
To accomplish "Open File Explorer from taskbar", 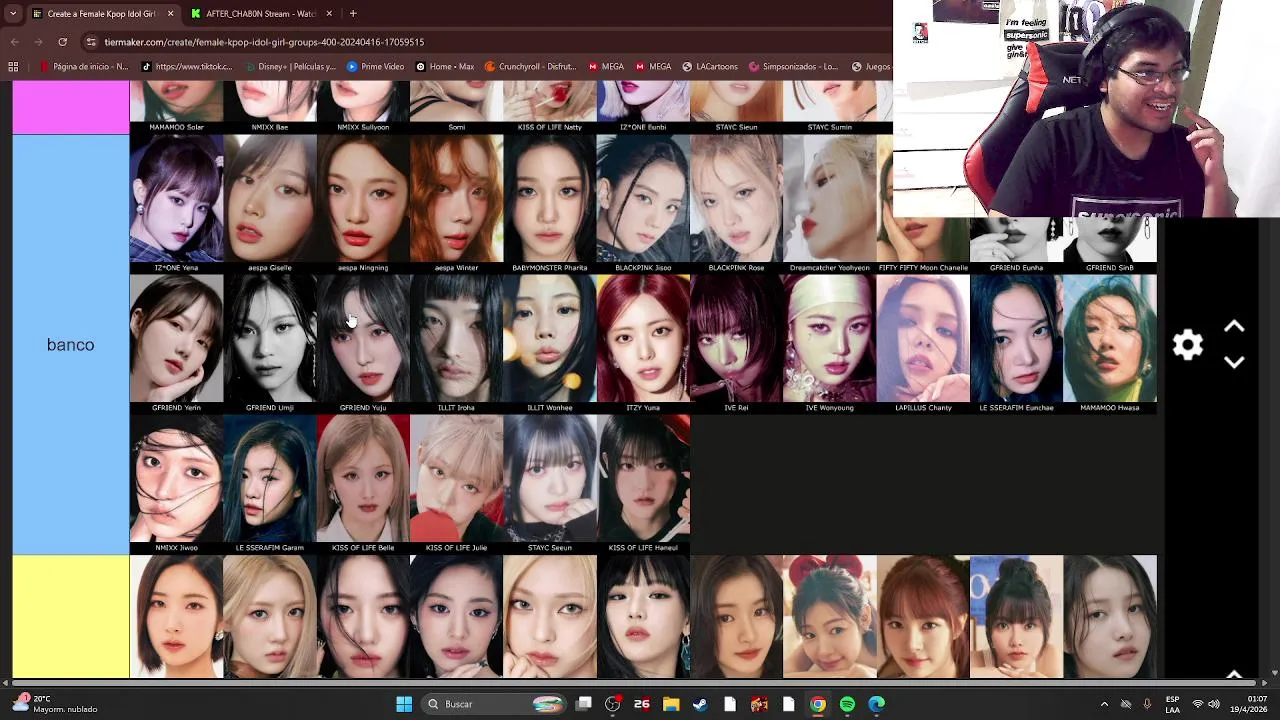I will point(671,704).
